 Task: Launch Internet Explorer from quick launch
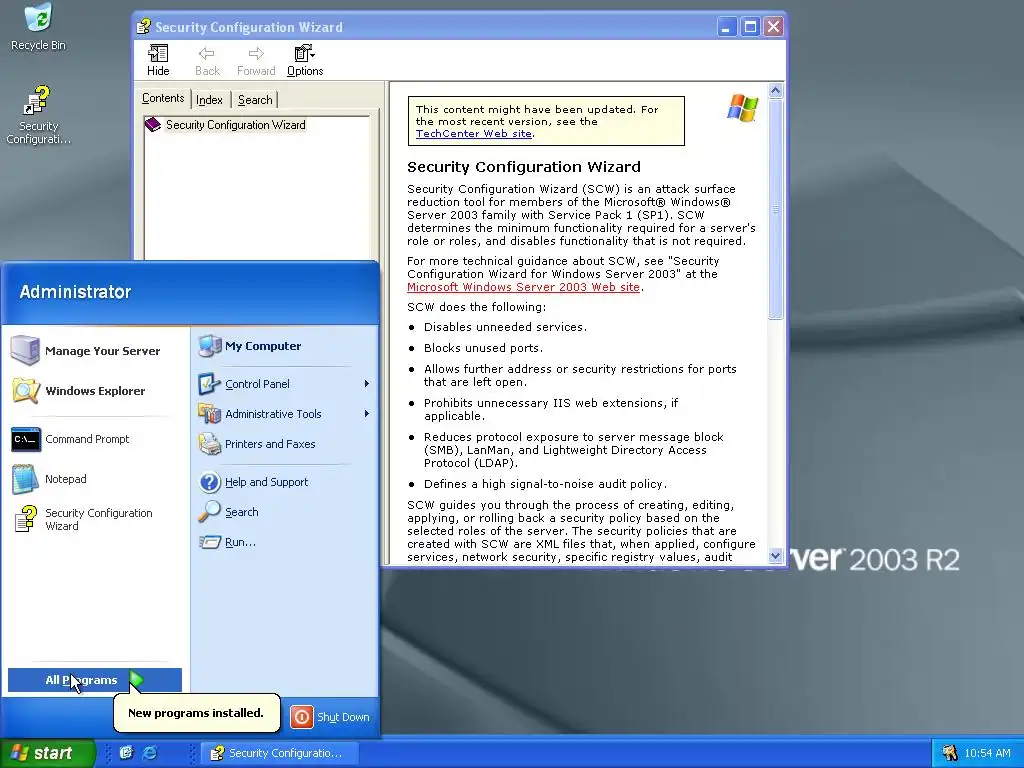tap(150, 753)
